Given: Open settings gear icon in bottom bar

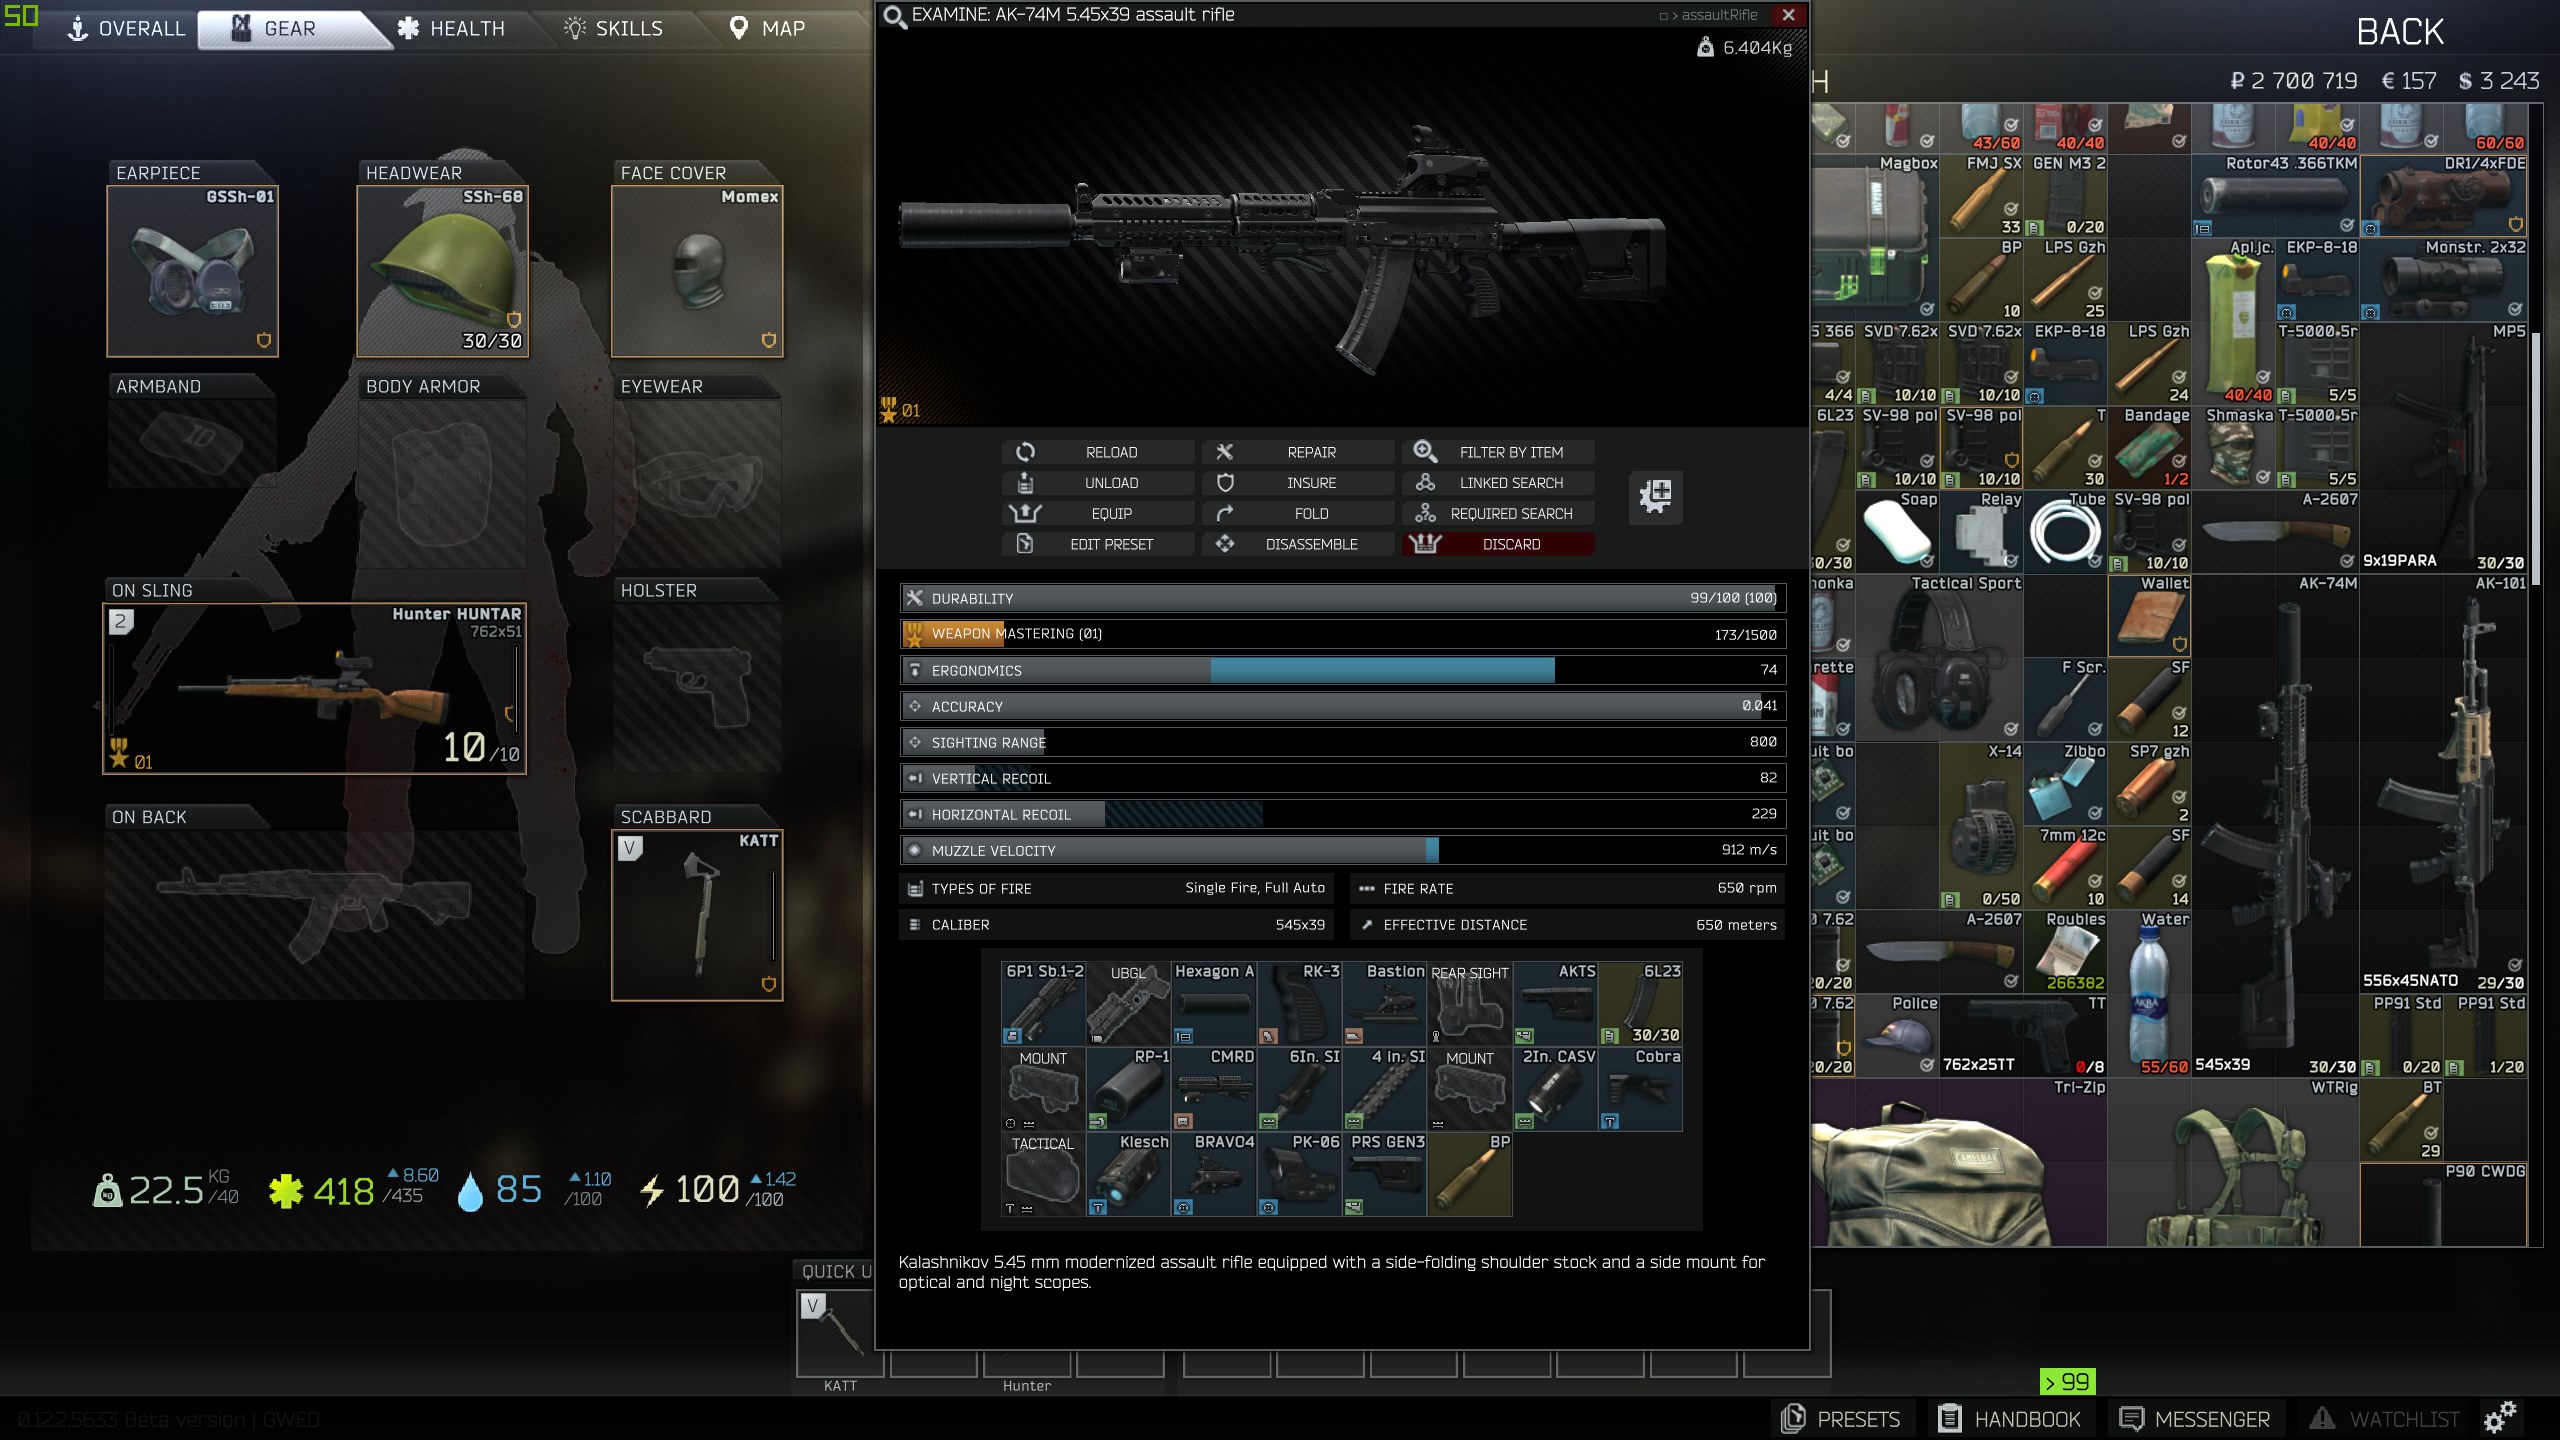Looking at the screenshot, I should (2500, 1418).
